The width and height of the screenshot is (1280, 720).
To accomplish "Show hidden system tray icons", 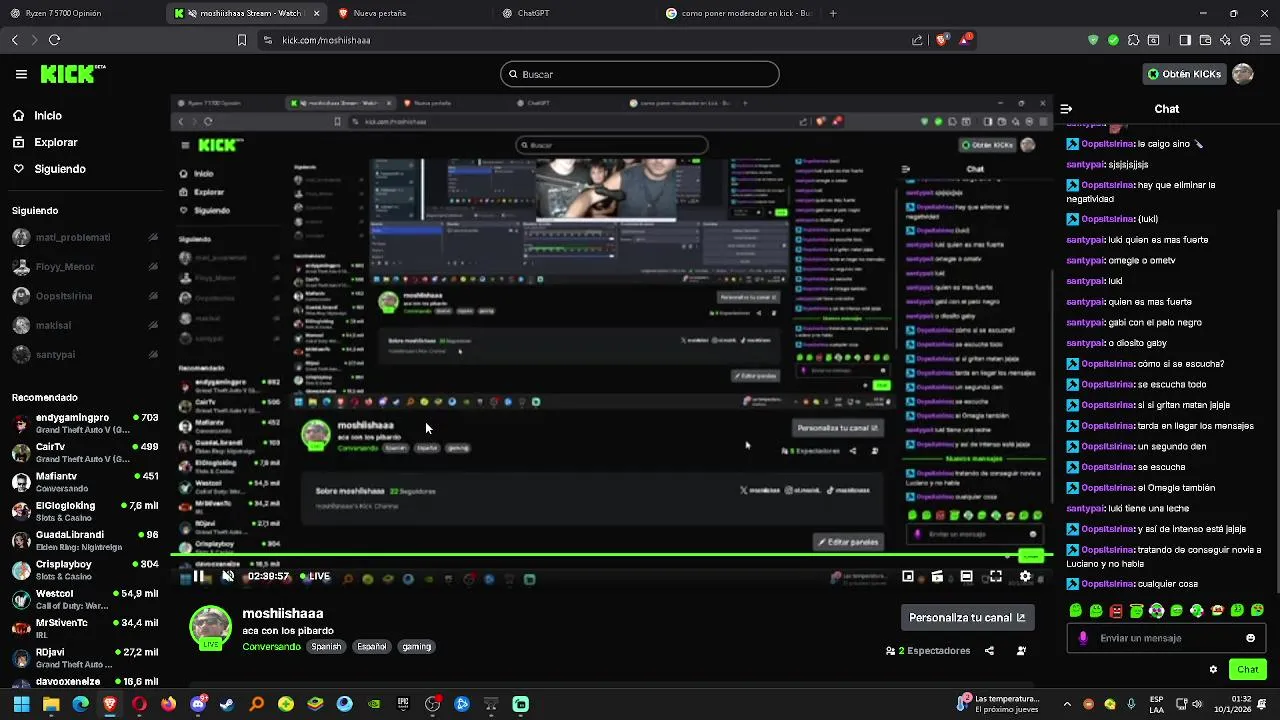I will [x=1066, y=704].
